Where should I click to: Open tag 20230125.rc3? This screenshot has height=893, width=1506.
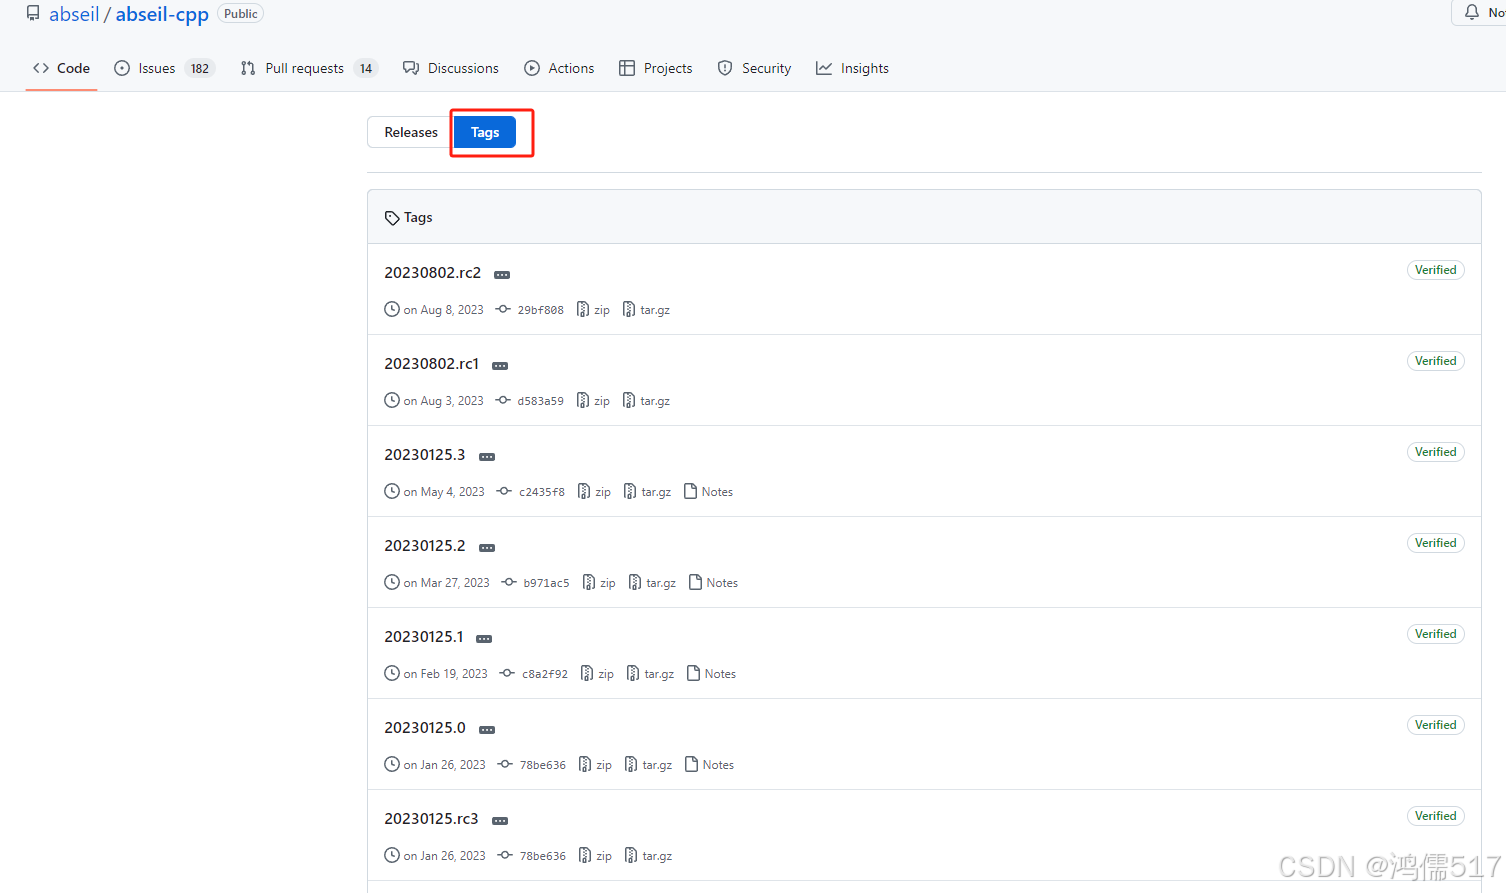tap(431, 818)
